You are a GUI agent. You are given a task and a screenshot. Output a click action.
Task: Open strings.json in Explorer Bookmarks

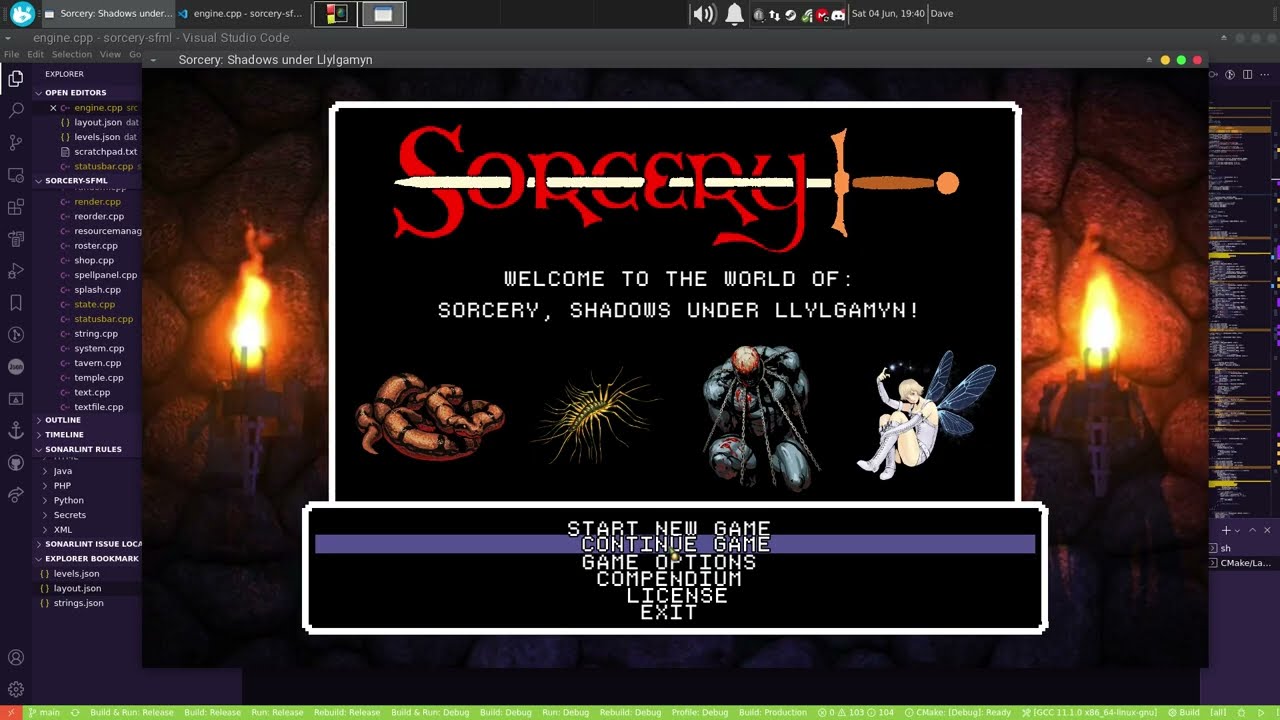coord(78,603)
